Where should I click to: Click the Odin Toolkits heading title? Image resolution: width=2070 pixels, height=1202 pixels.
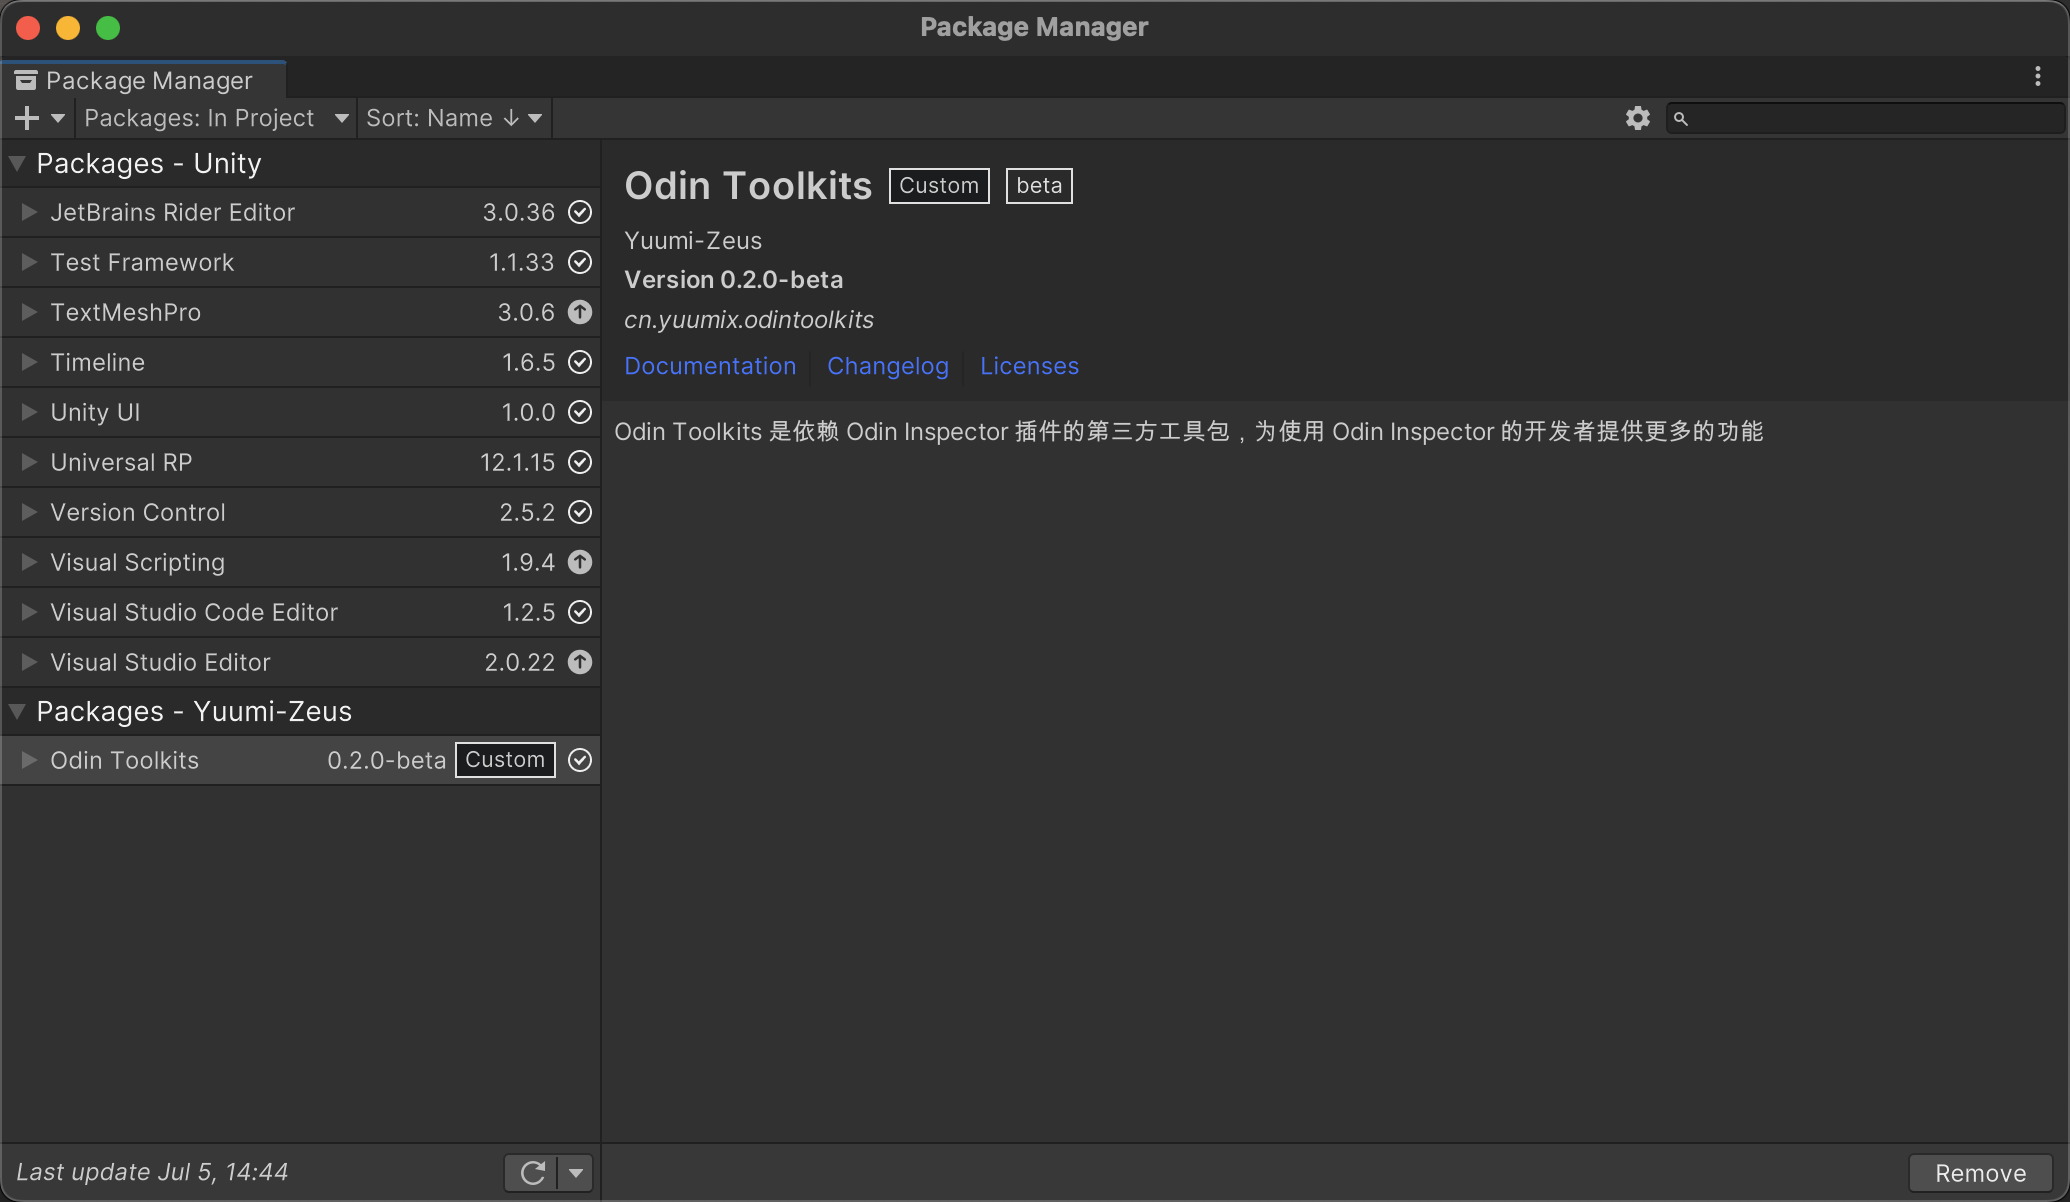748,186
